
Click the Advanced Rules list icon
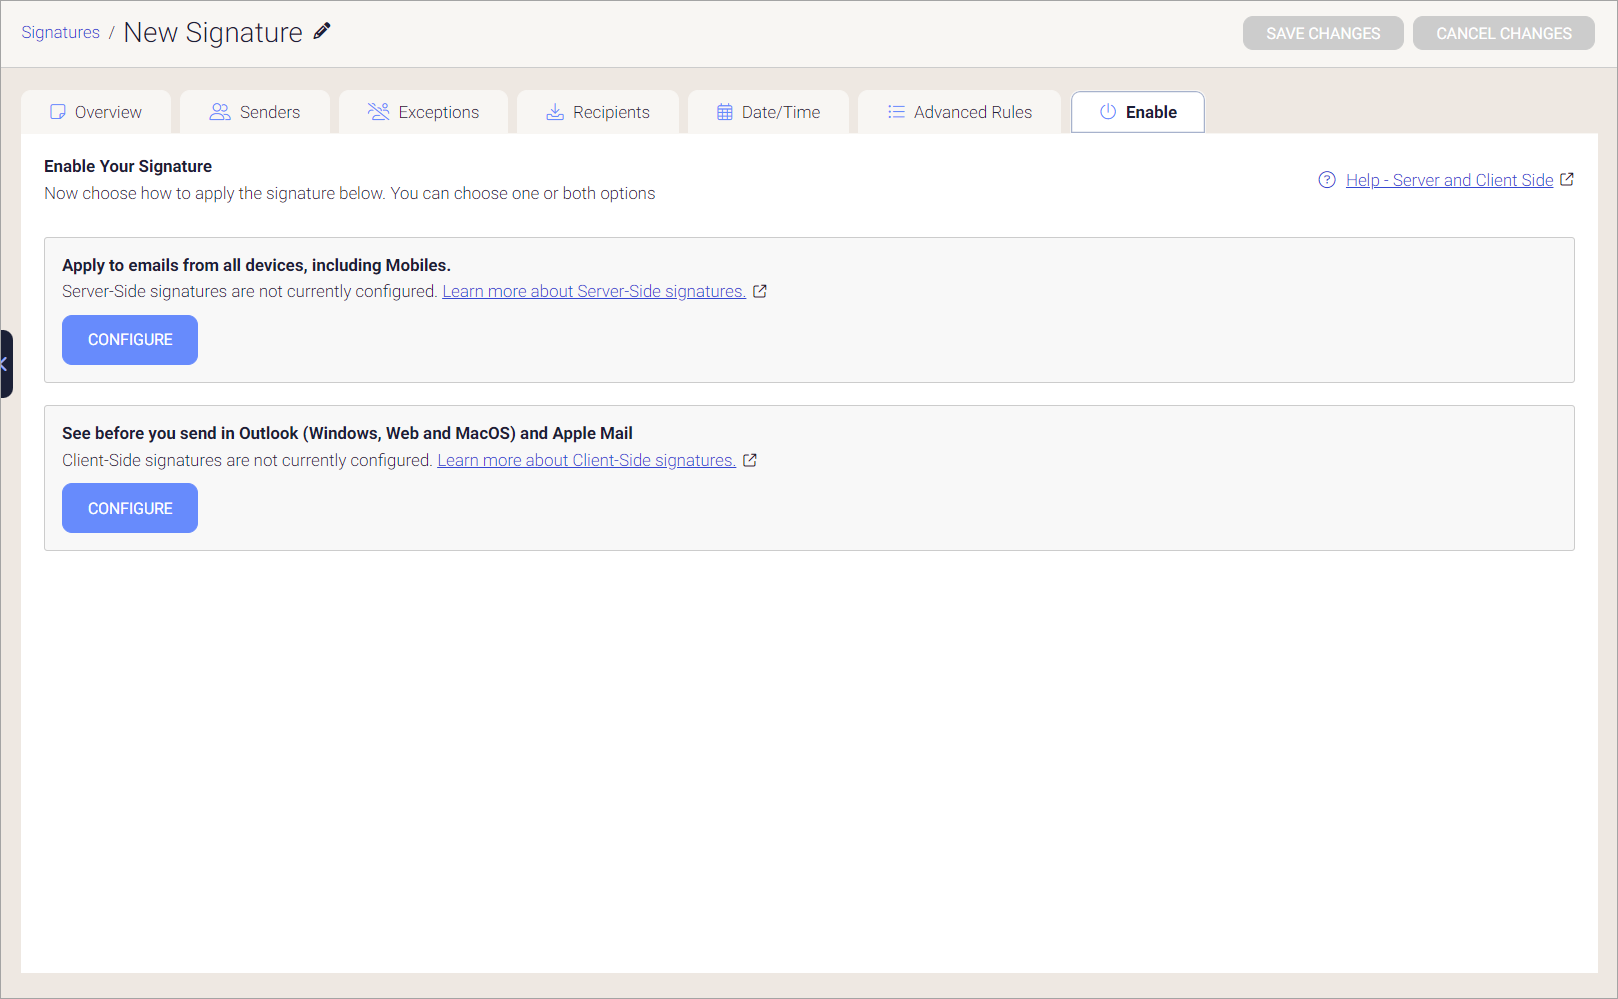(895, 112)
